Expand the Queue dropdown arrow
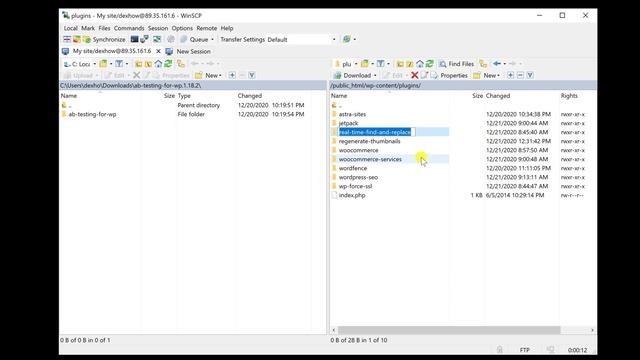 tap(212, 40)
